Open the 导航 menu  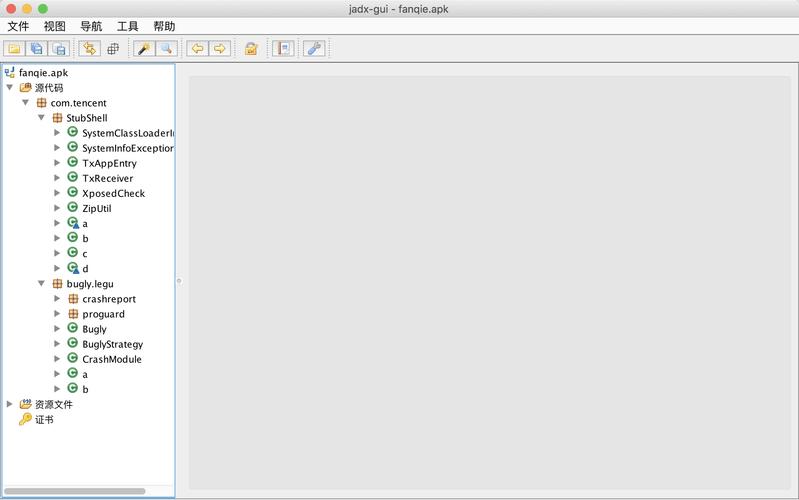91,26
